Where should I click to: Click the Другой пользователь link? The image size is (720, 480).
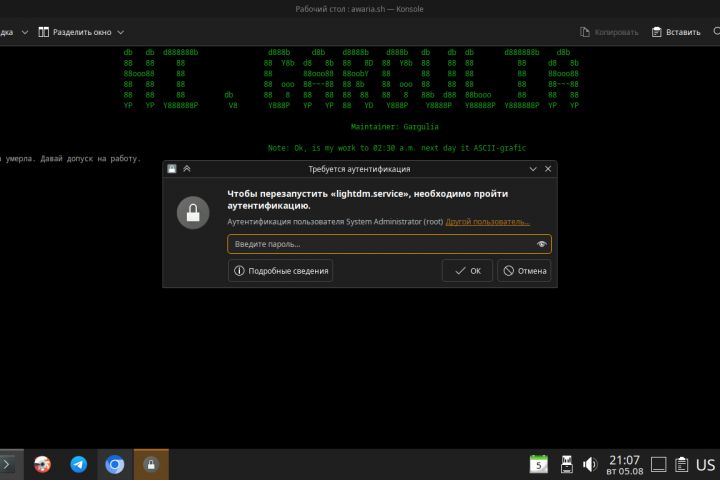[487, 221]
